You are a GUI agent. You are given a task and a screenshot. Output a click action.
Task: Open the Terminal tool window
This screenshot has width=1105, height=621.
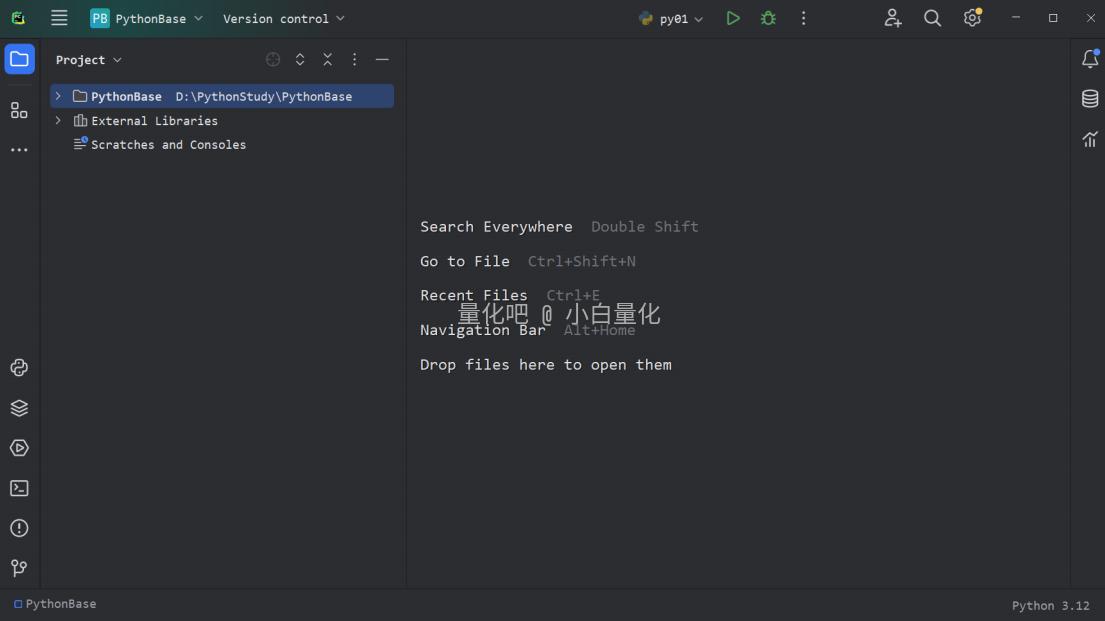tap(19, 488)
